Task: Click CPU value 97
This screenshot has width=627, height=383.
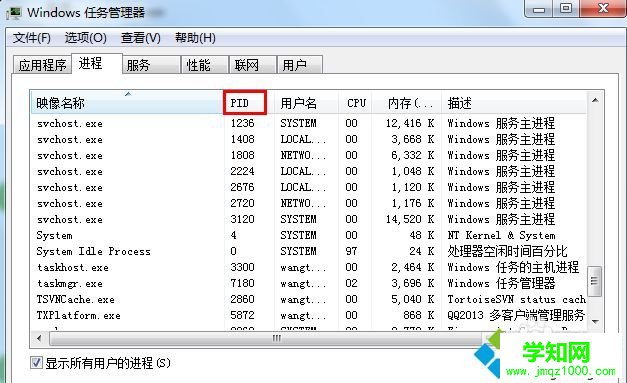Action: pyautogui.click(x=351, y=251)
